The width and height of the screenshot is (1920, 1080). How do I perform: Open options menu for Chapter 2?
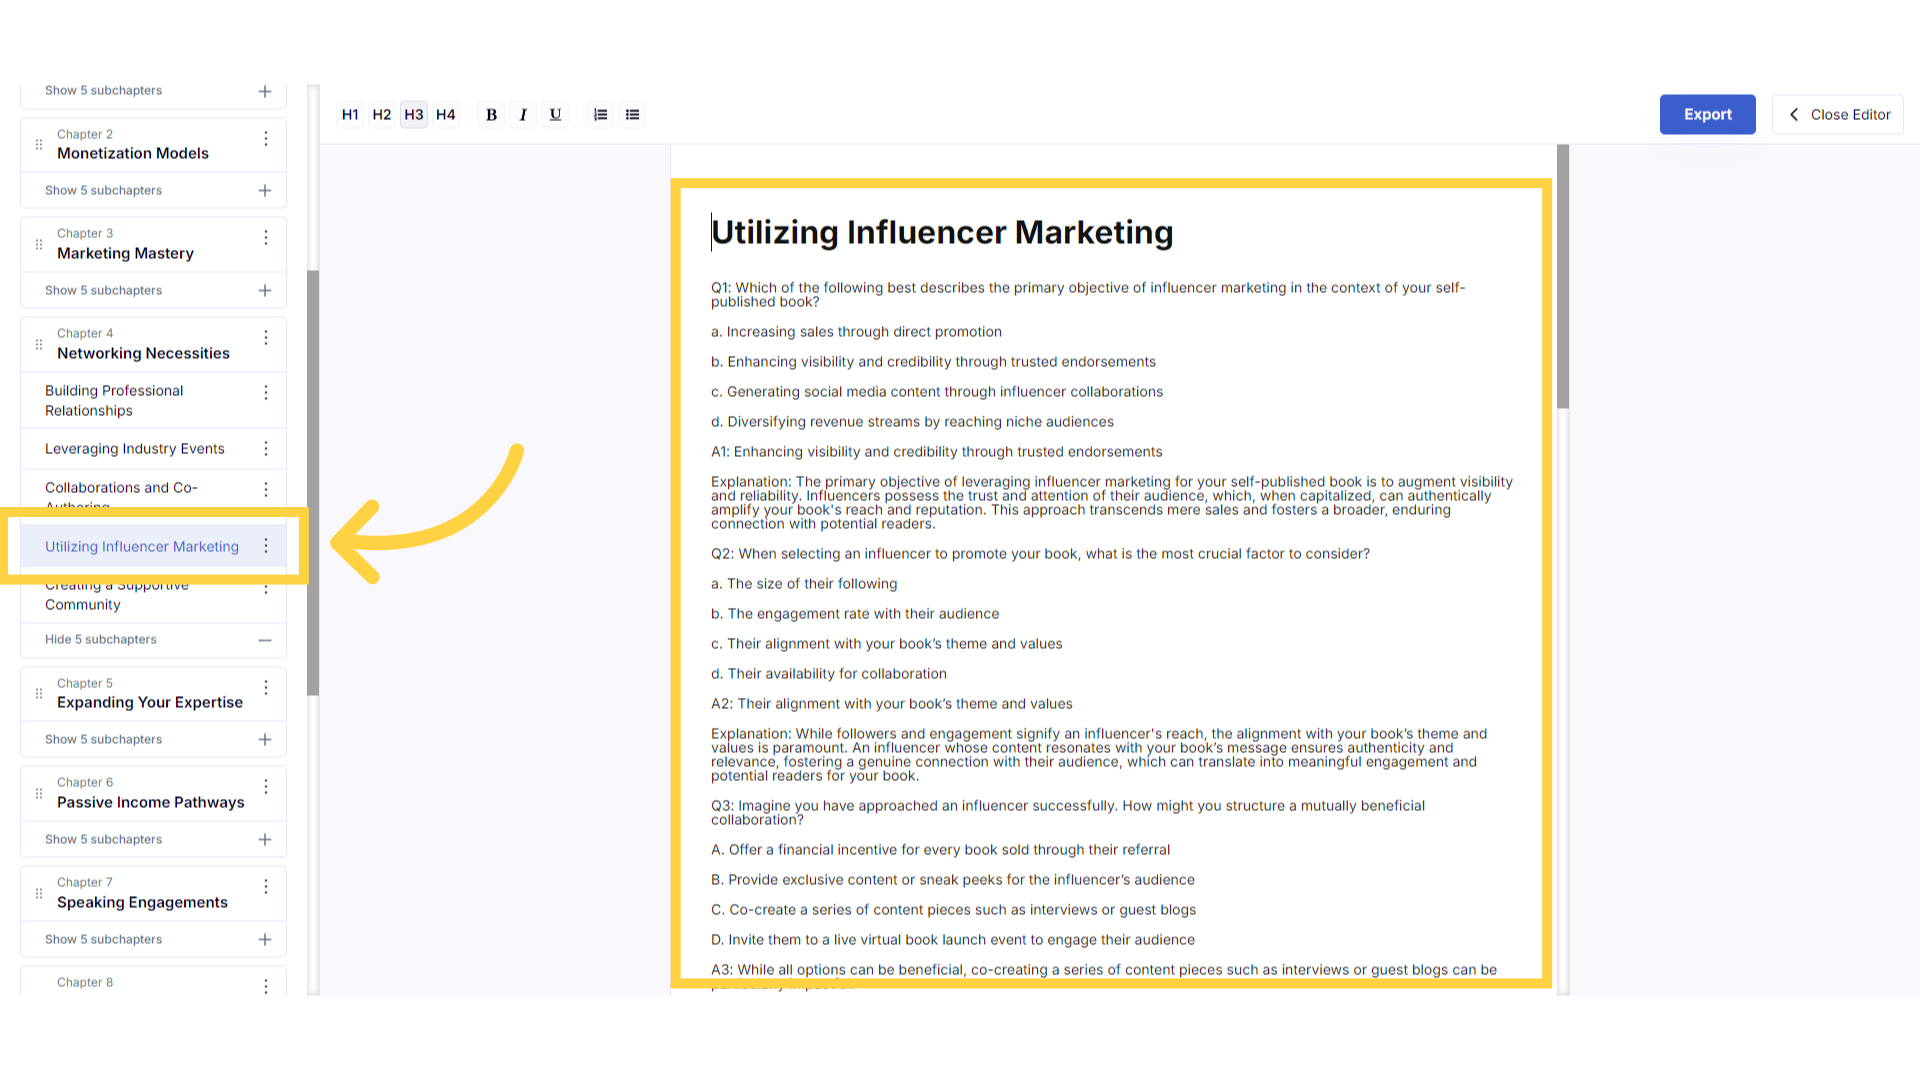click(266, 139)
